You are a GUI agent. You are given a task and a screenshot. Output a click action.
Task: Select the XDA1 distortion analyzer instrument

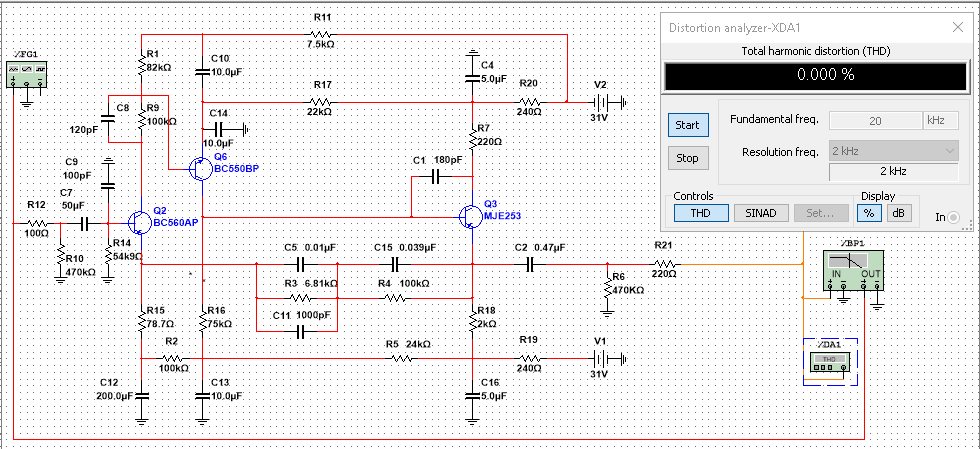[833, 363]
